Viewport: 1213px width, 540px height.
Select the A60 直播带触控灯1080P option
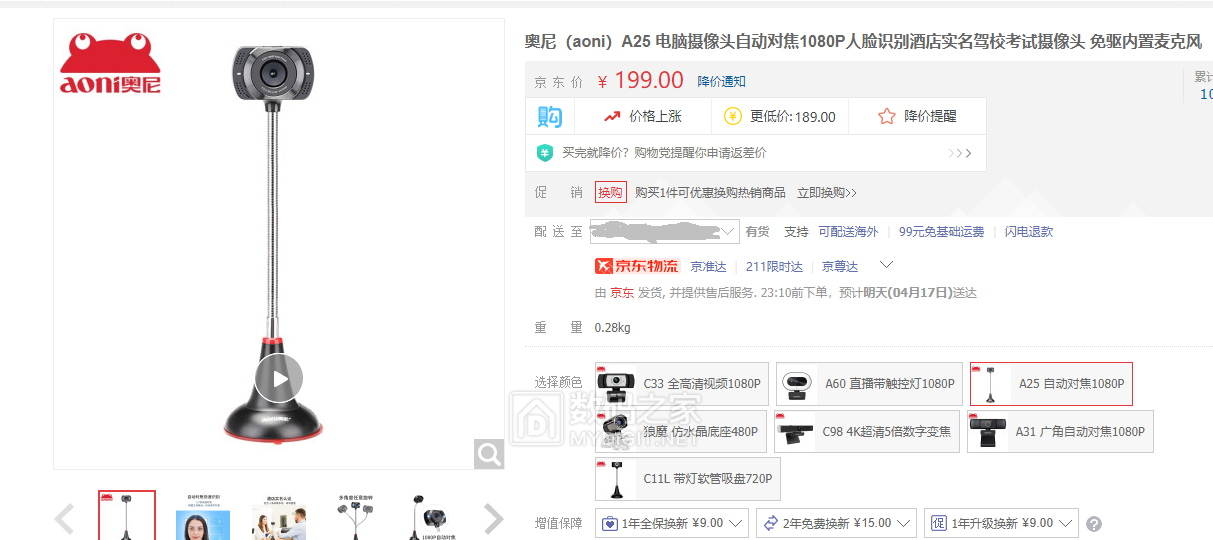click(869, 384)
